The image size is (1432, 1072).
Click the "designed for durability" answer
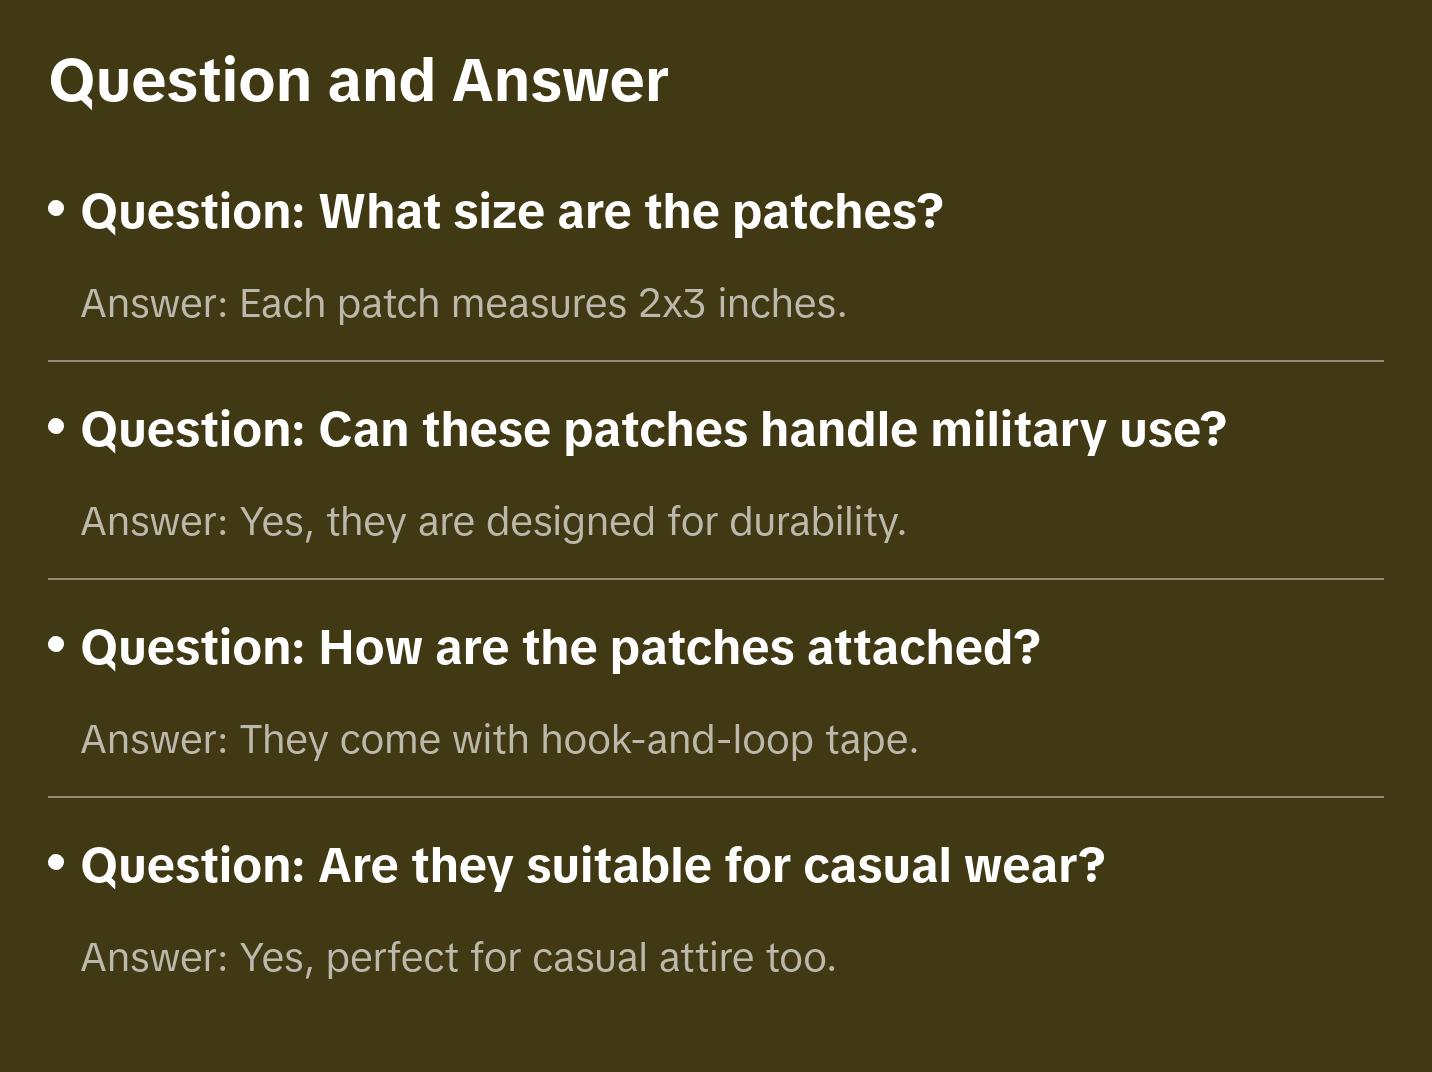pos(493,522)
